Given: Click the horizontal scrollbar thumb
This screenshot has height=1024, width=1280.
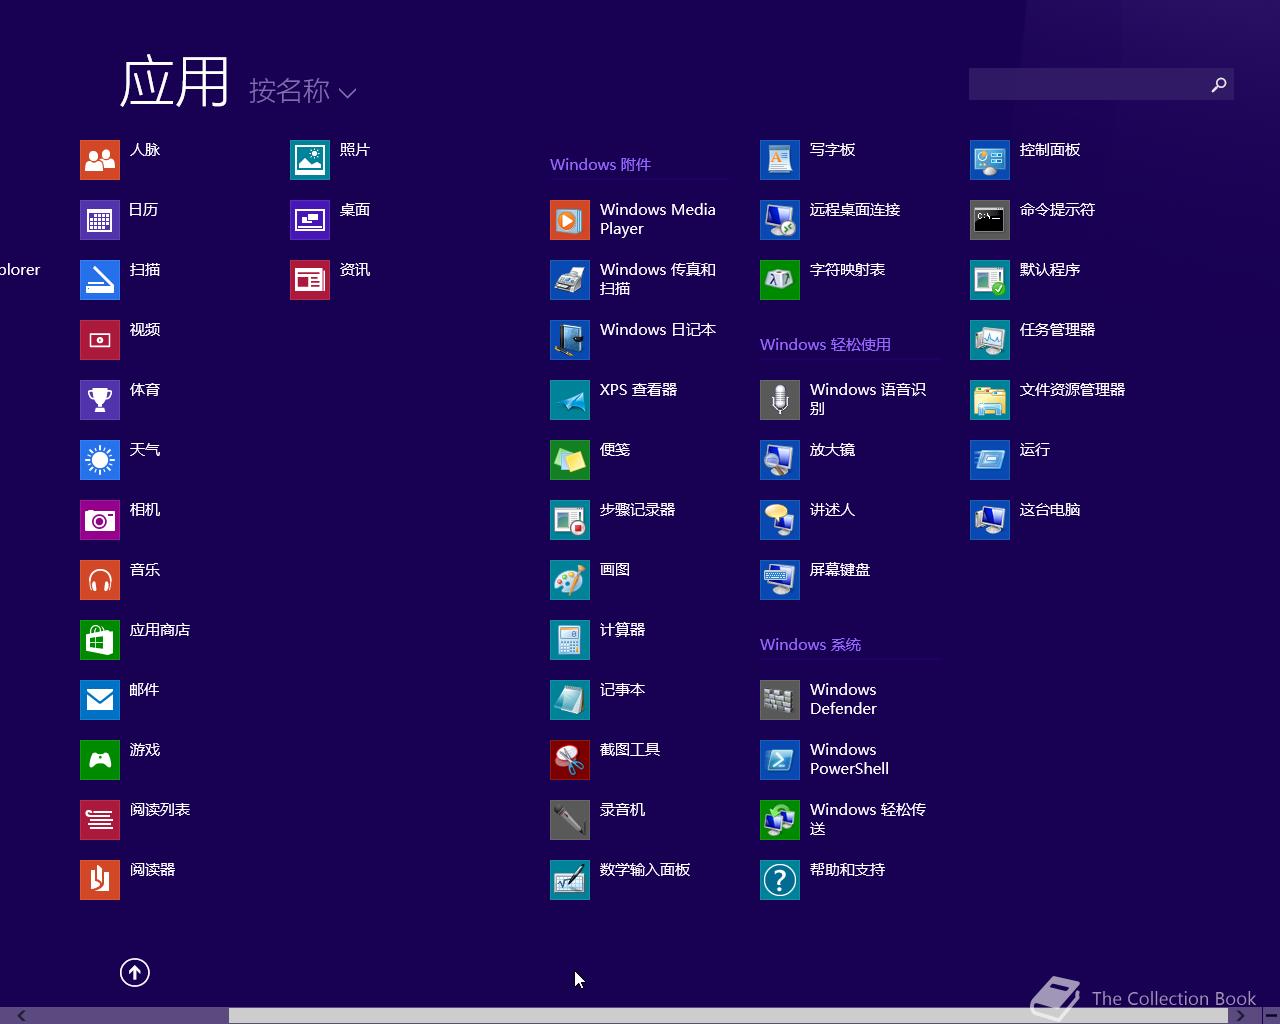Looking at the screenshot, I should 728,1016.
